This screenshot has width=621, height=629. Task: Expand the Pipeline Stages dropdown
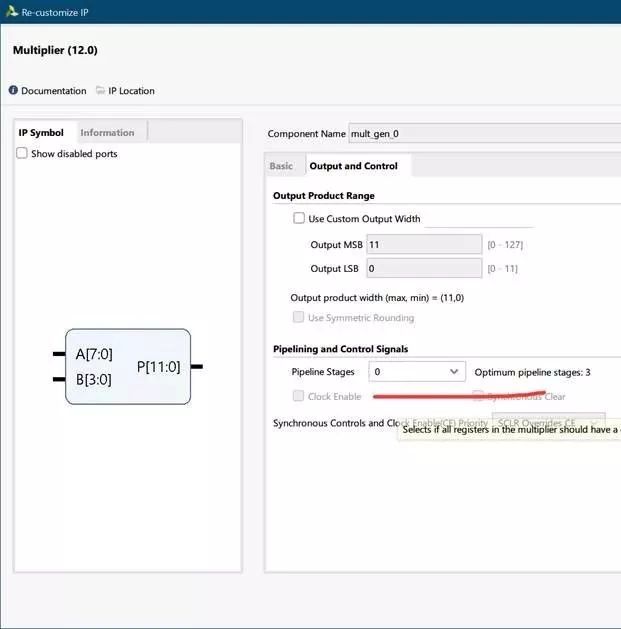tap(417, 372)
